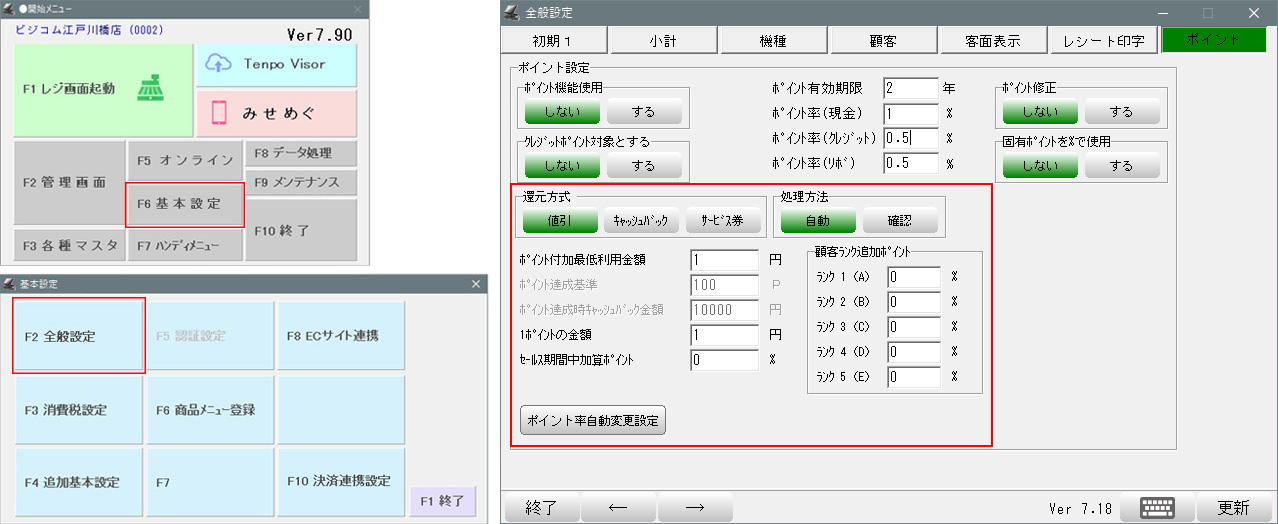The image size is (1278, 524).
Task: Select 確認 as 処理方法
Action: coord(900,220)
